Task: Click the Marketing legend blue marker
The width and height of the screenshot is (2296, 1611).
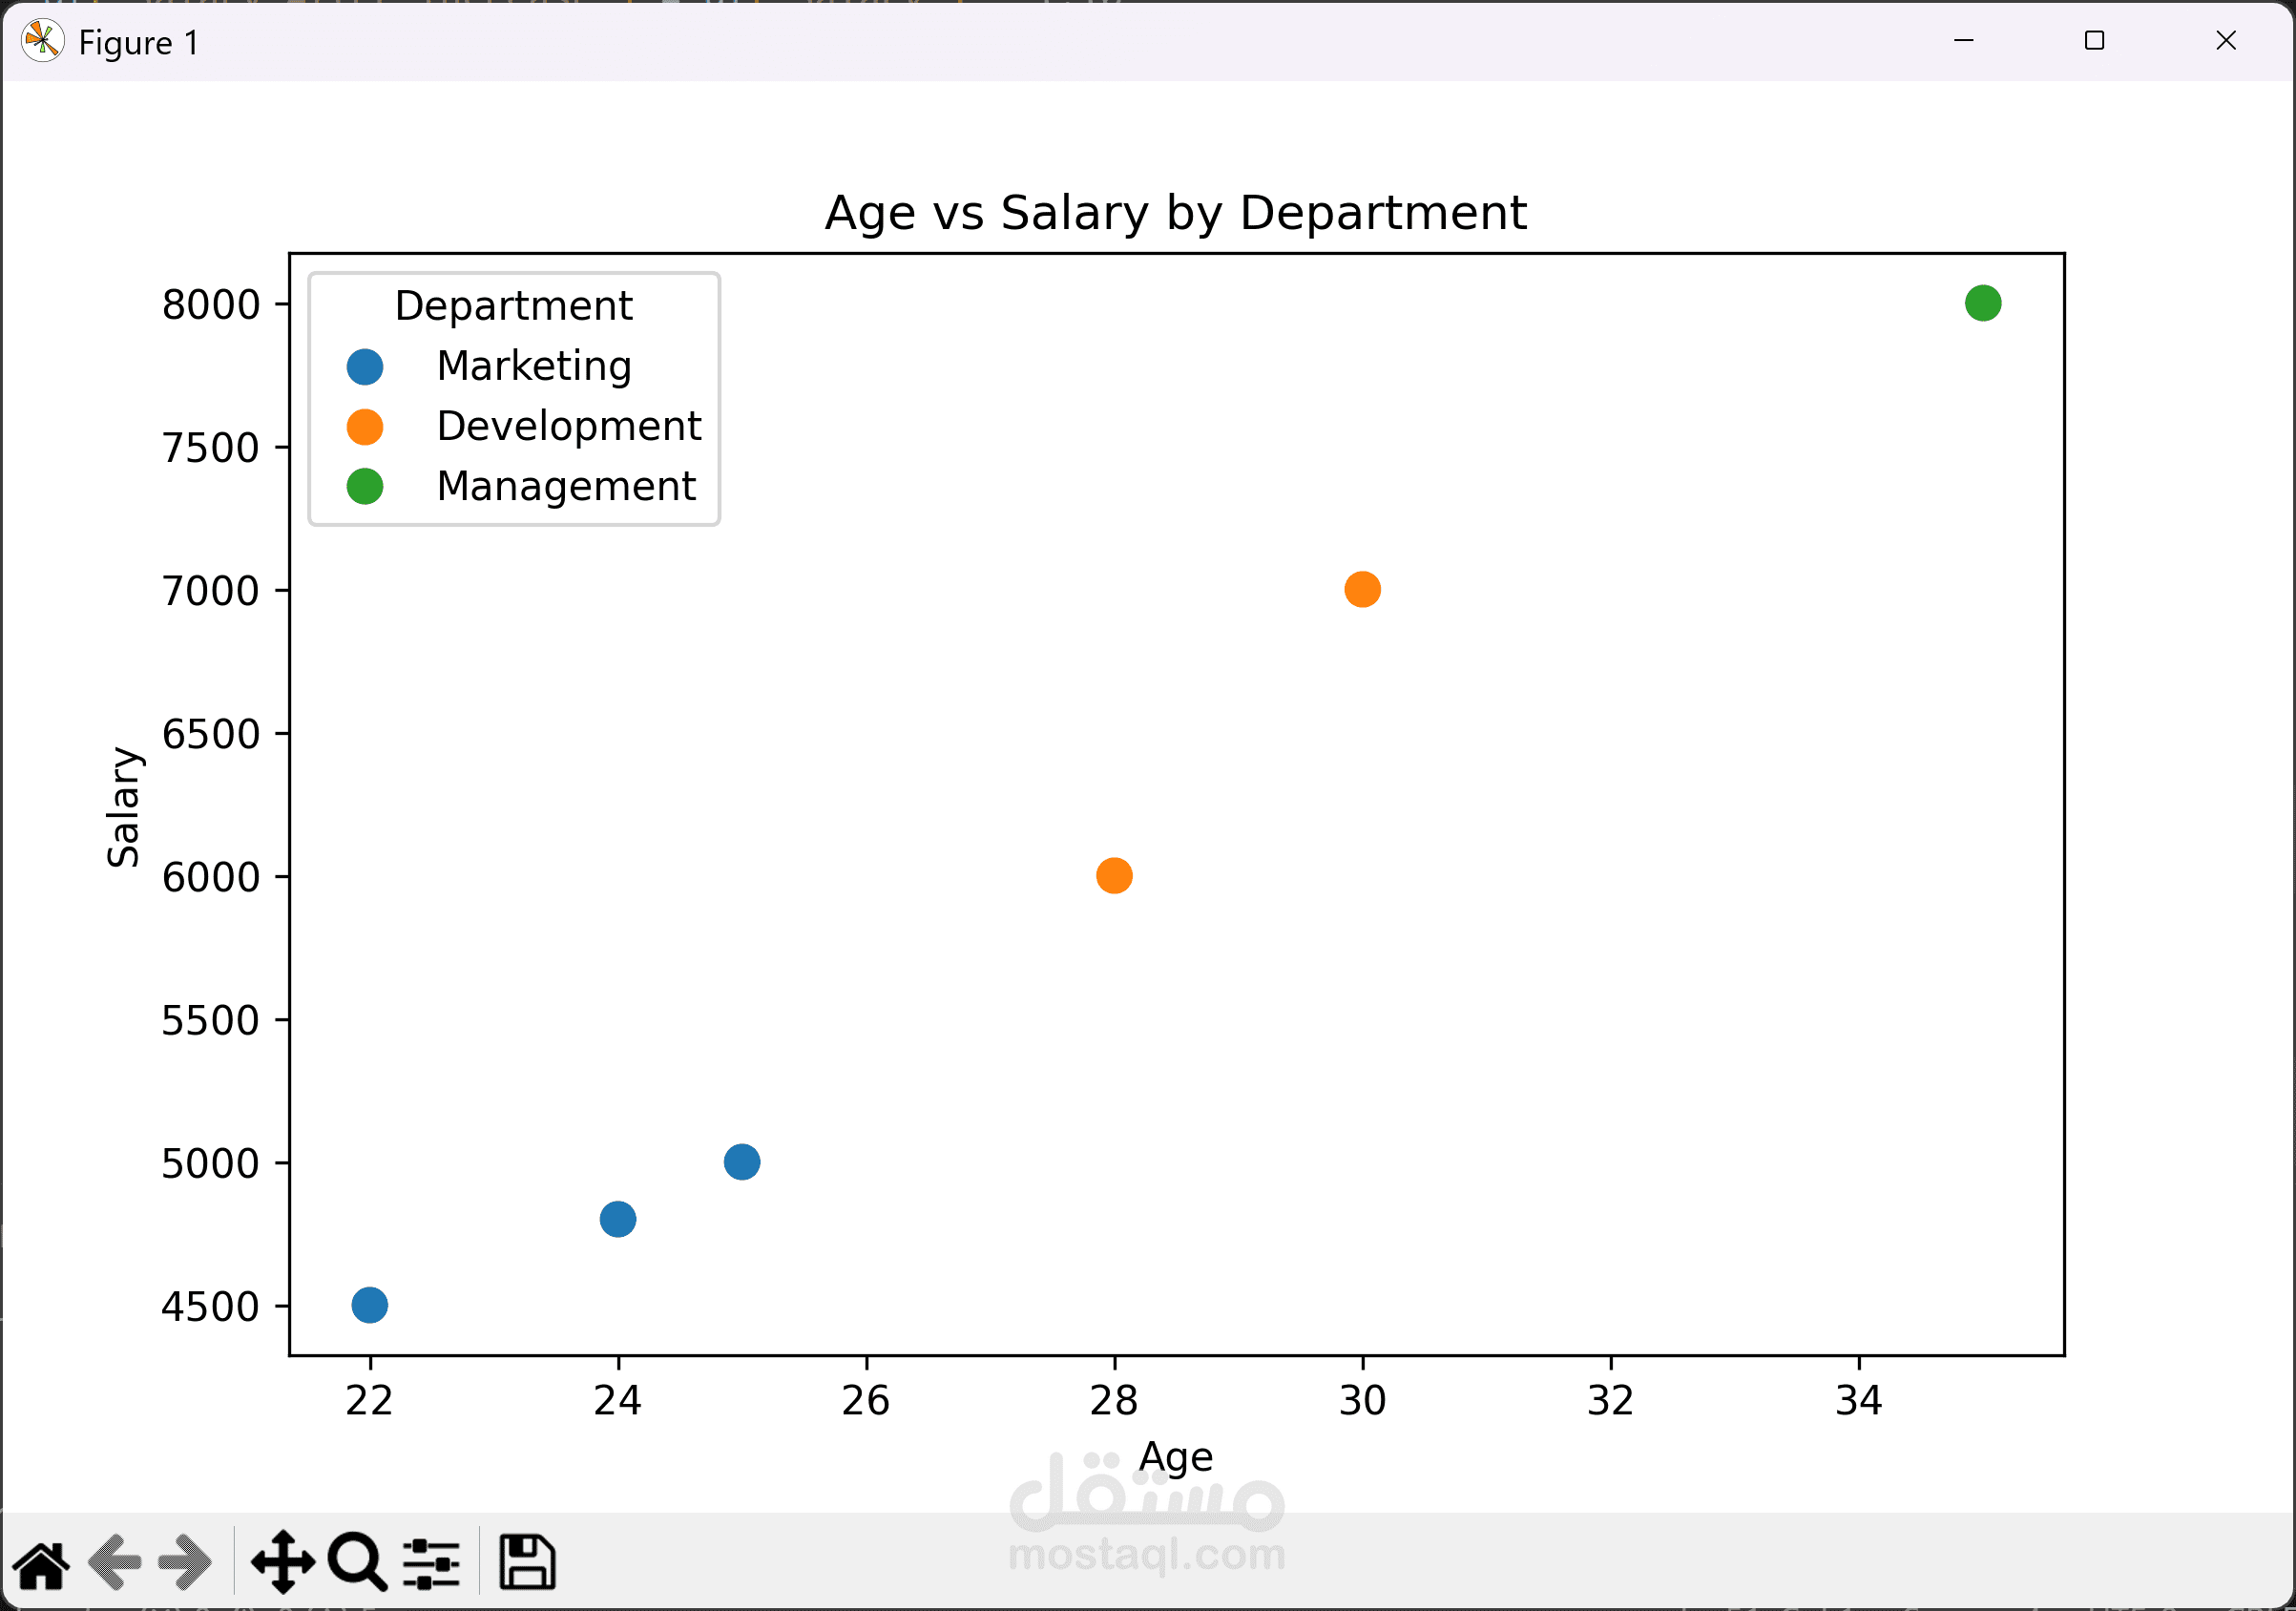Action: [365, 367]
